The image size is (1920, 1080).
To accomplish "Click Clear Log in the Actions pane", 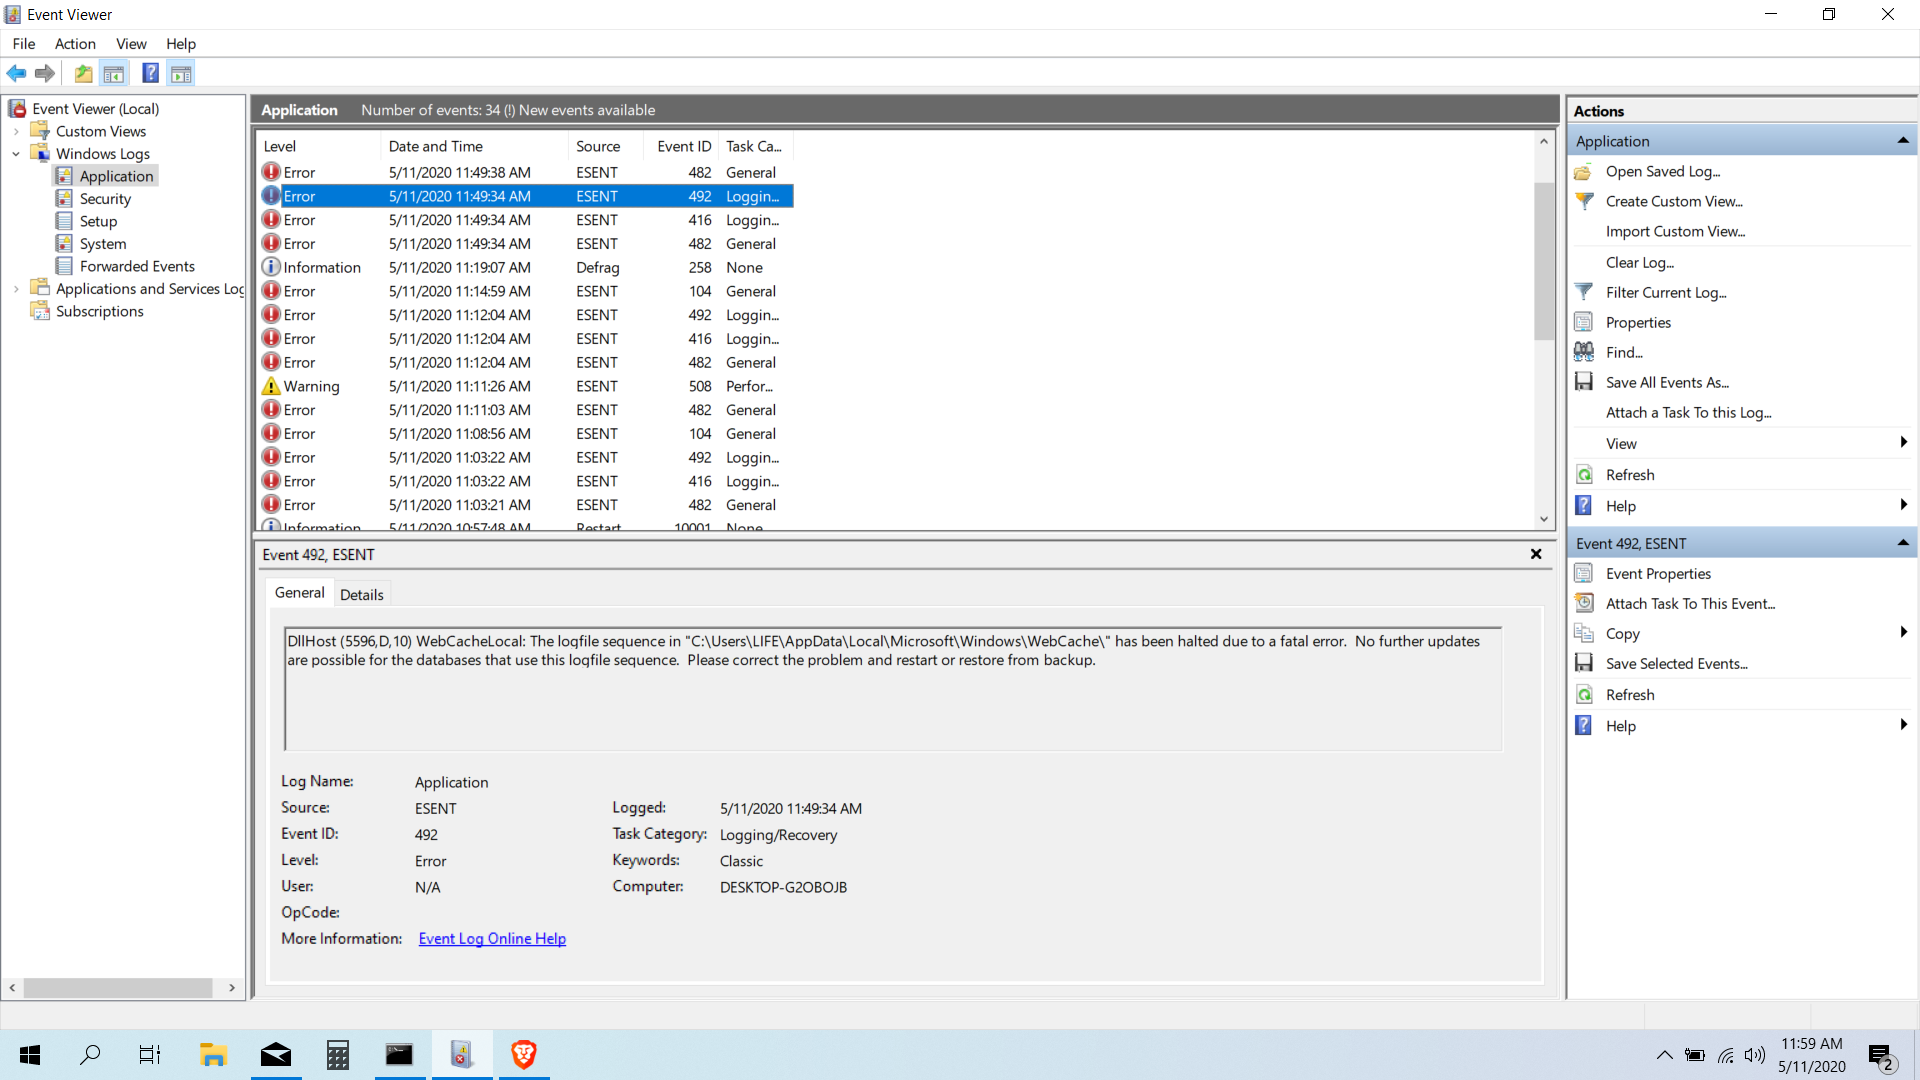I will [x=1639, y=262].
